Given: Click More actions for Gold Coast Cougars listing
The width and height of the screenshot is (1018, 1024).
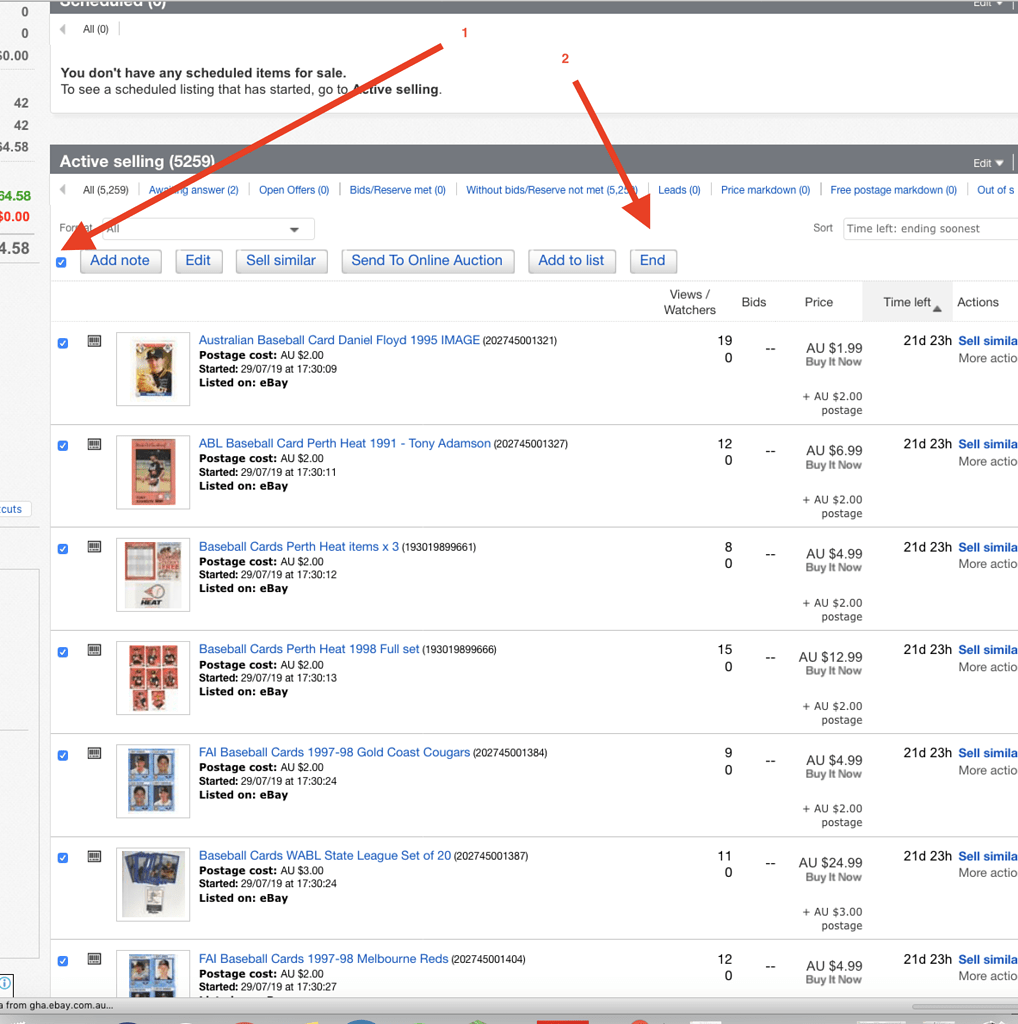Looking at the screenshot, I should point(988,771).
